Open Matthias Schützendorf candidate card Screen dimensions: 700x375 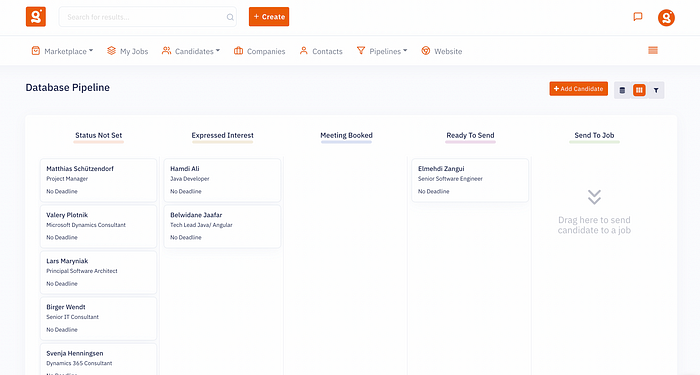[x=99, y=180]
